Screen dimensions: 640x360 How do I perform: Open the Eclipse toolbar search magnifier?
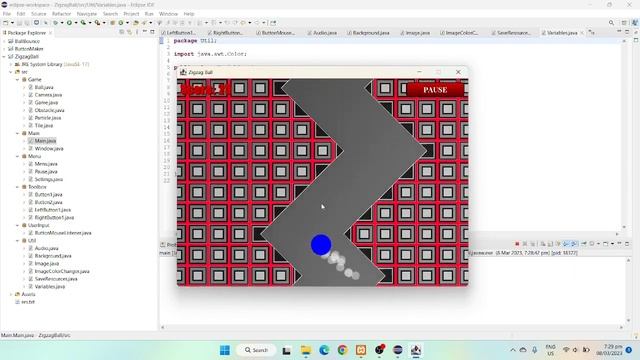click(611, 23)
